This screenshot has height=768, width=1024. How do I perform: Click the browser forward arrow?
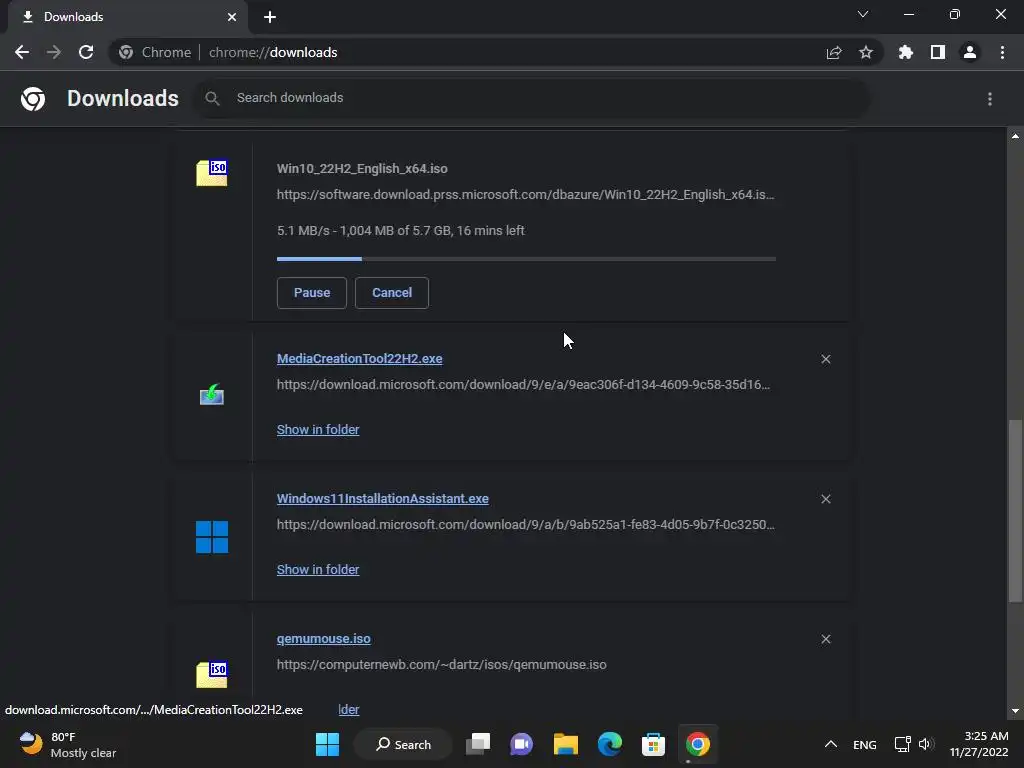[x=54, y=52]
